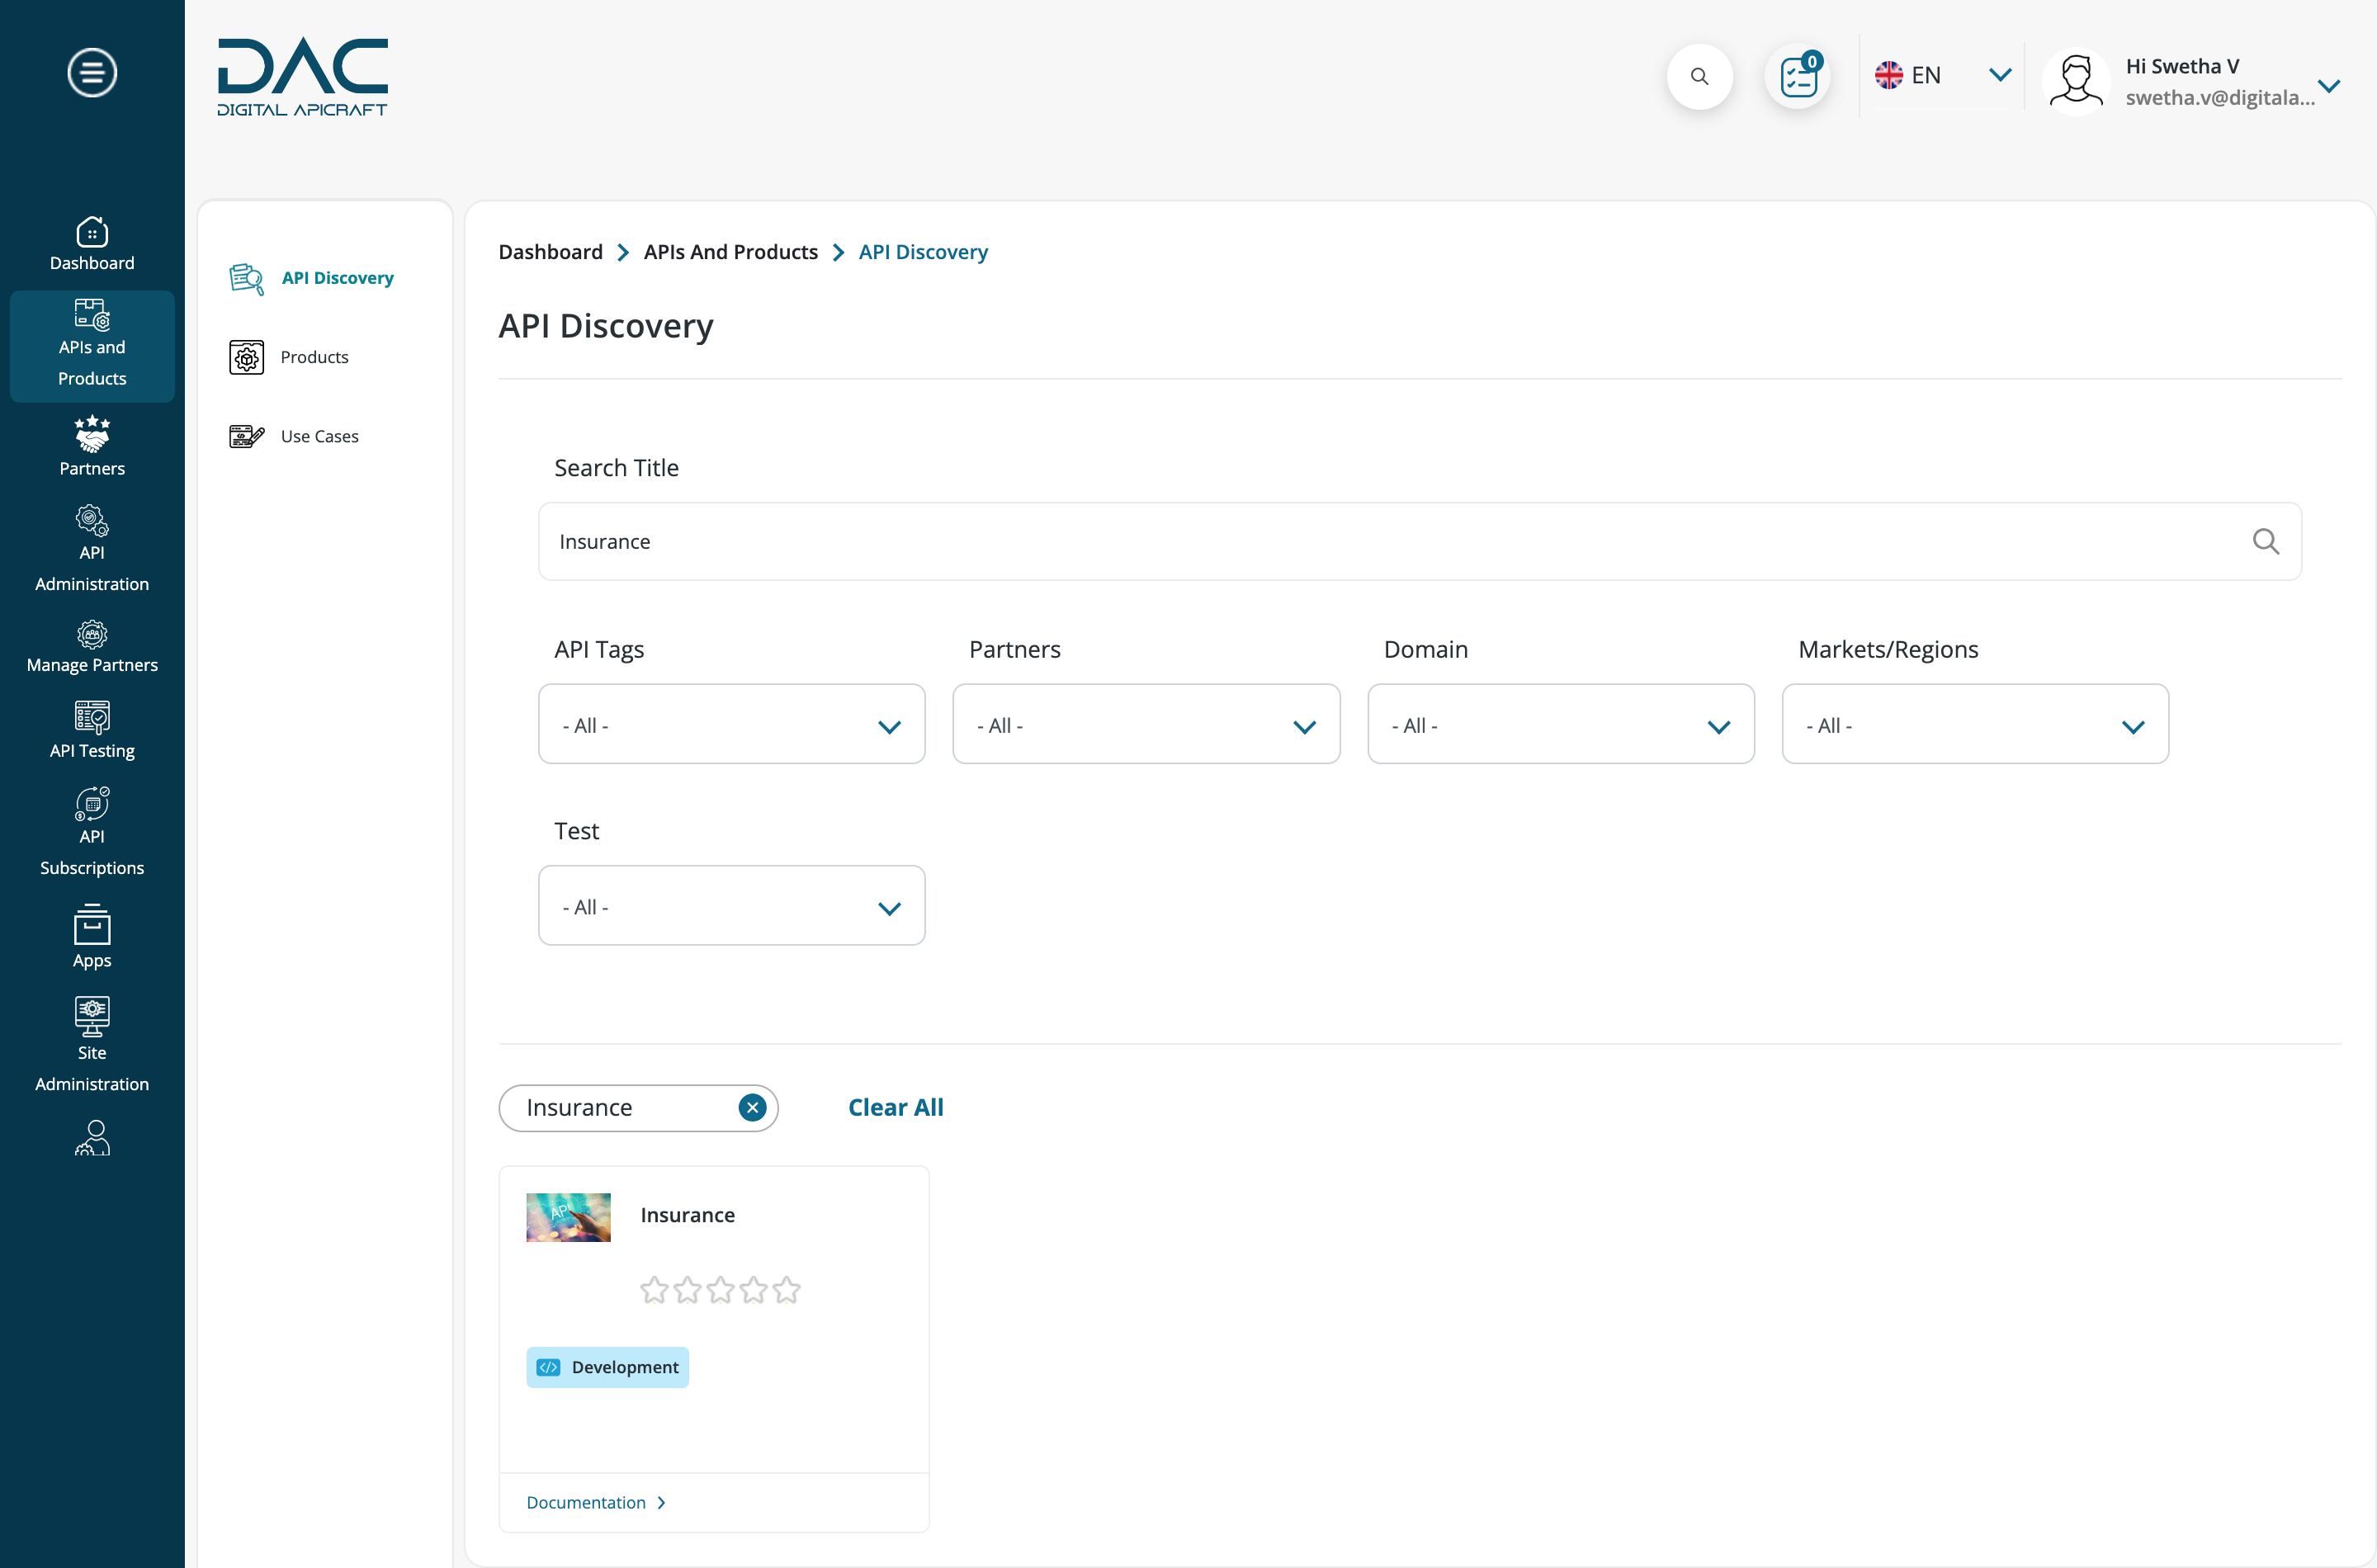Focus the Search Title input field

tap(1420, 541)
